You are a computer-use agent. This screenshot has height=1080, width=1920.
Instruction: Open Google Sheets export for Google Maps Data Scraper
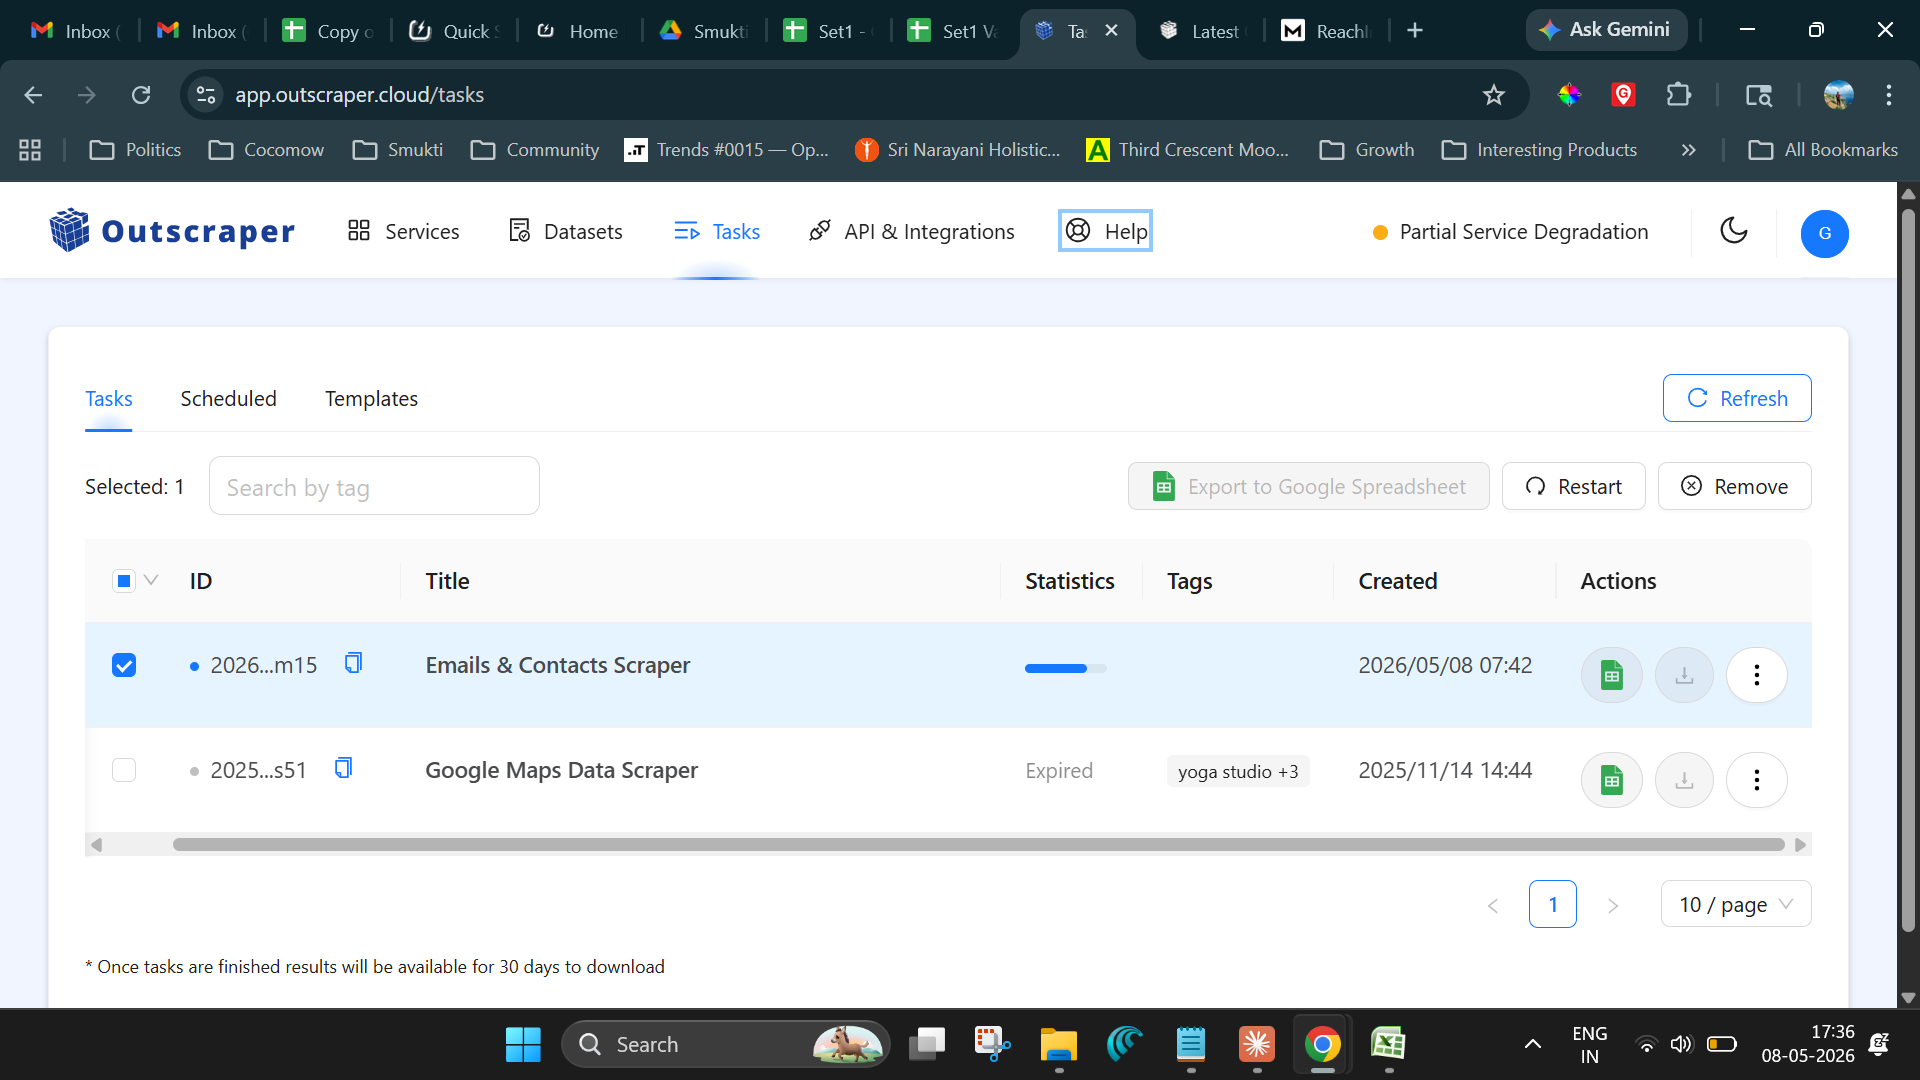tap(1611, 780)
